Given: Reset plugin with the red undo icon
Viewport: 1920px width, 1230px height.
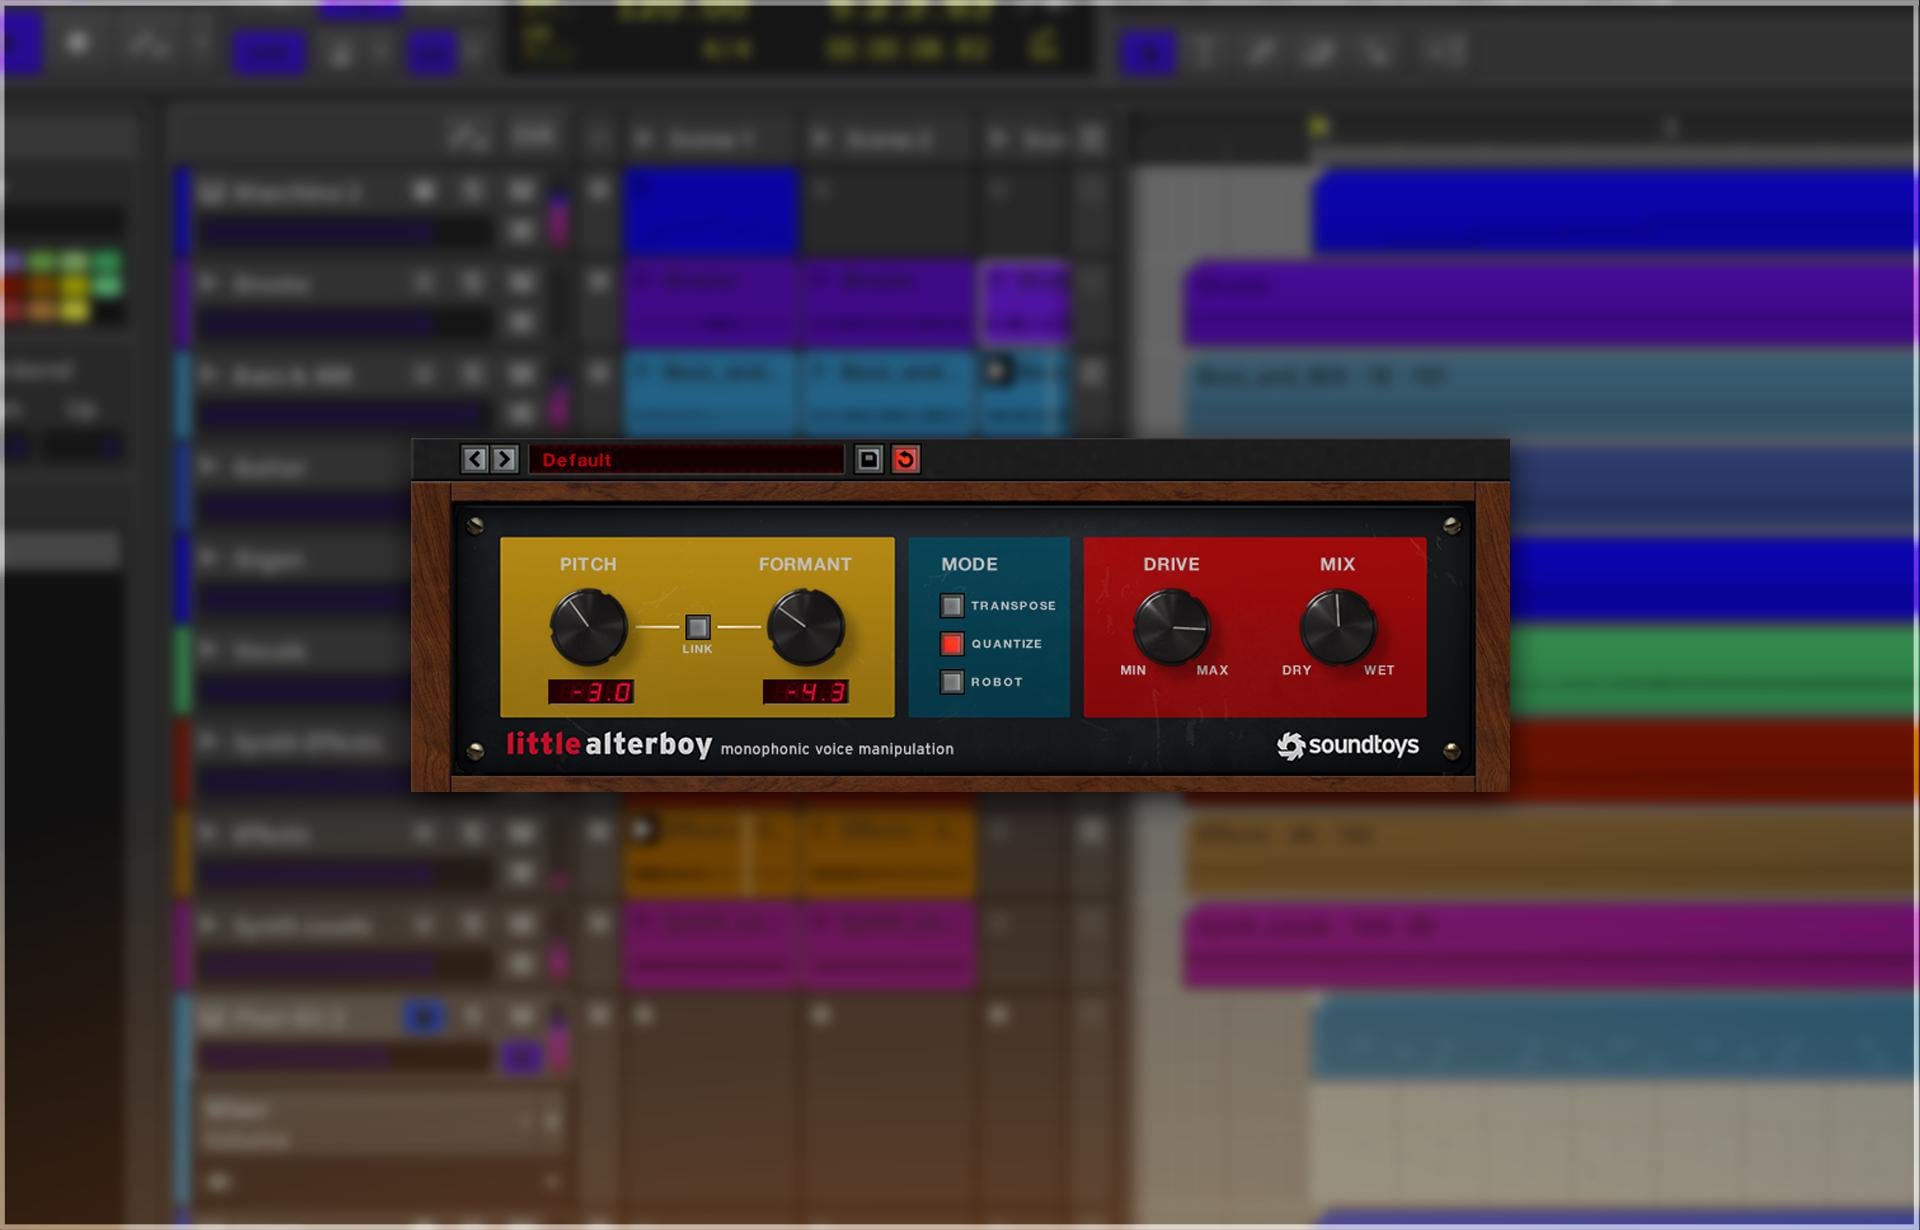Looking at the screenshot, I should coord(906,459).
